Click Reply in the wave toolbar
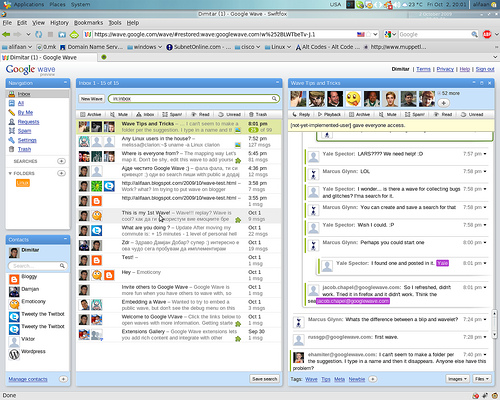This screenshot has height=400, width=500. [x=301, y=114]
